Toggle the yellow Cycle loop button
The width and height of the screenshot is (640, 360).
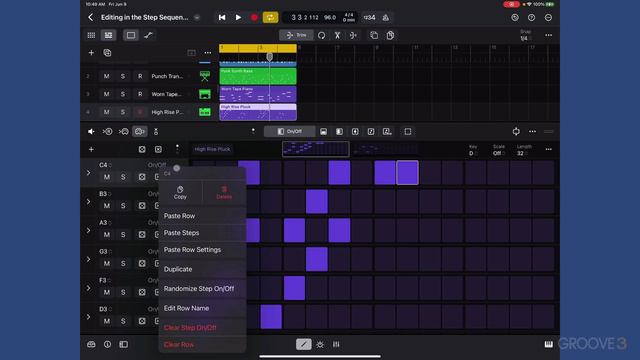pos(270,18)
